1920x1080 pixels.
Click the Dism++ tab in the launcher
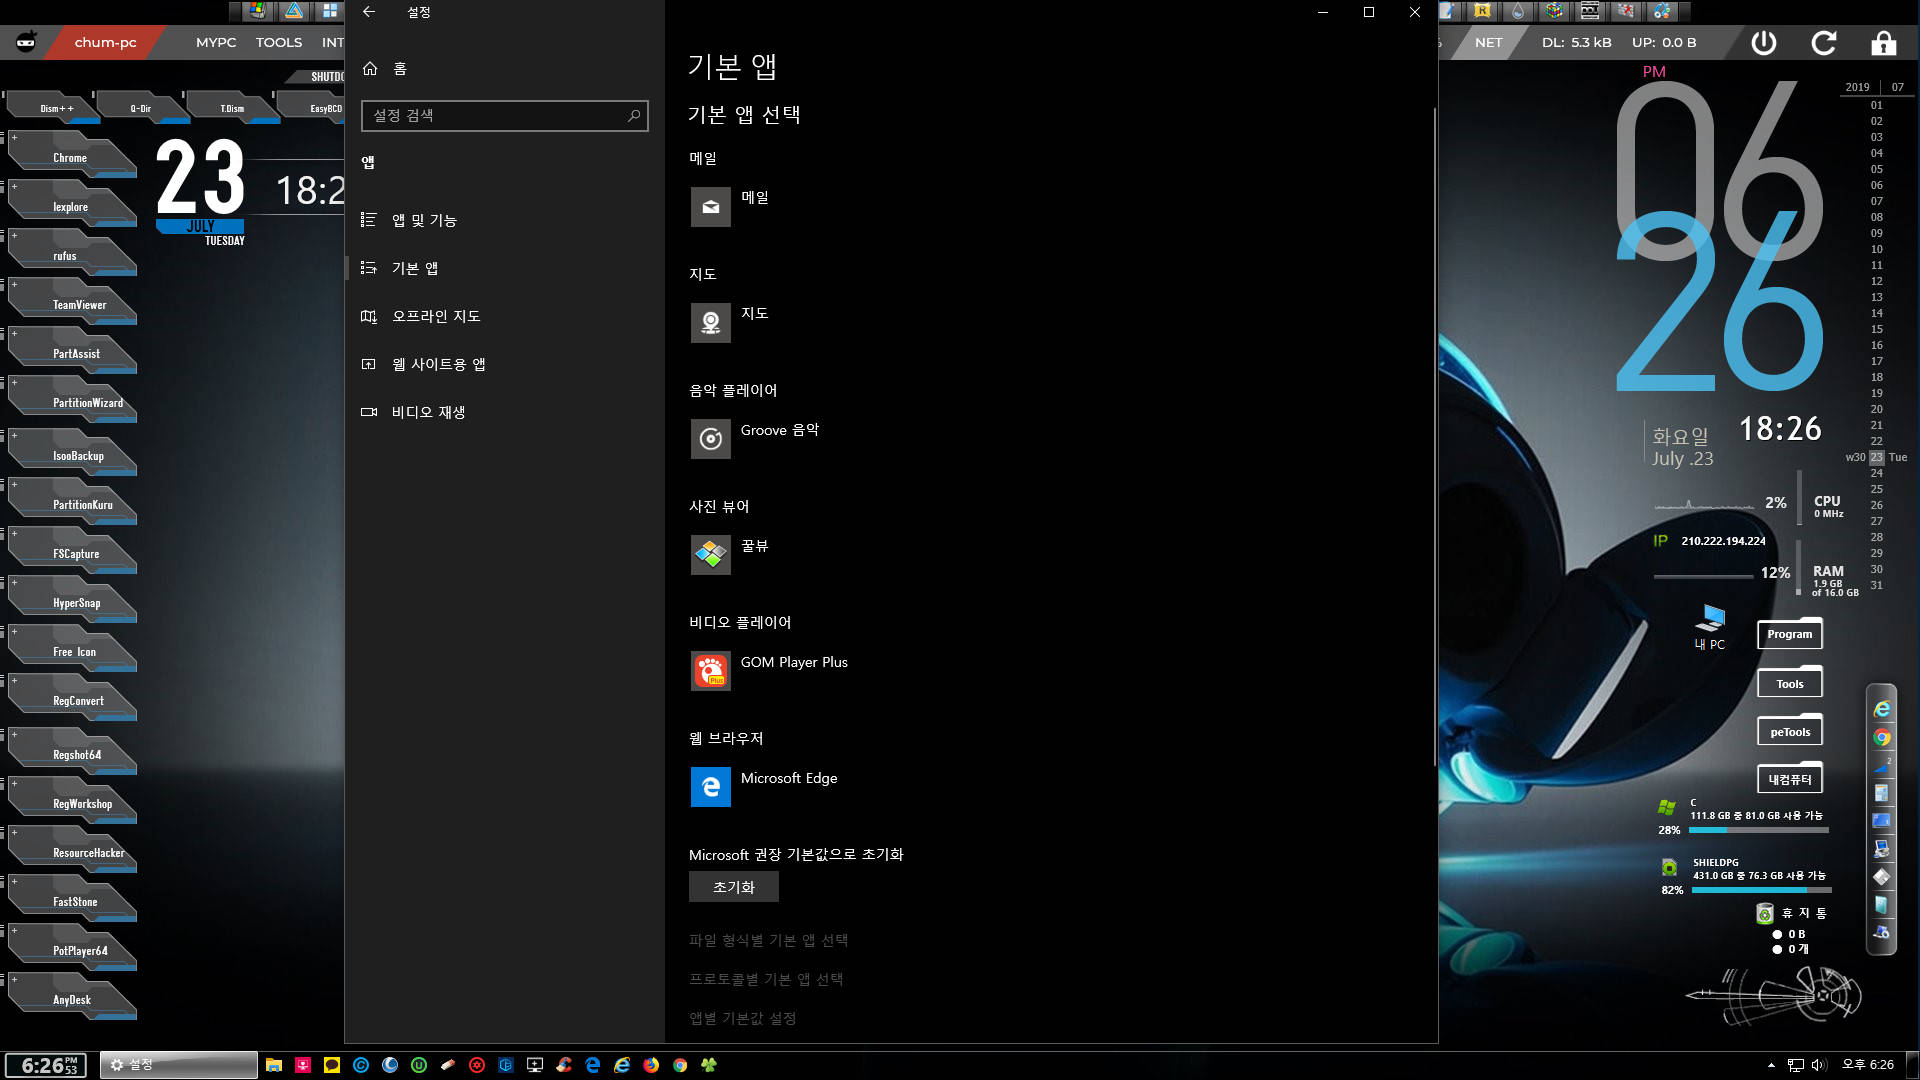click(x=55, y=108)
